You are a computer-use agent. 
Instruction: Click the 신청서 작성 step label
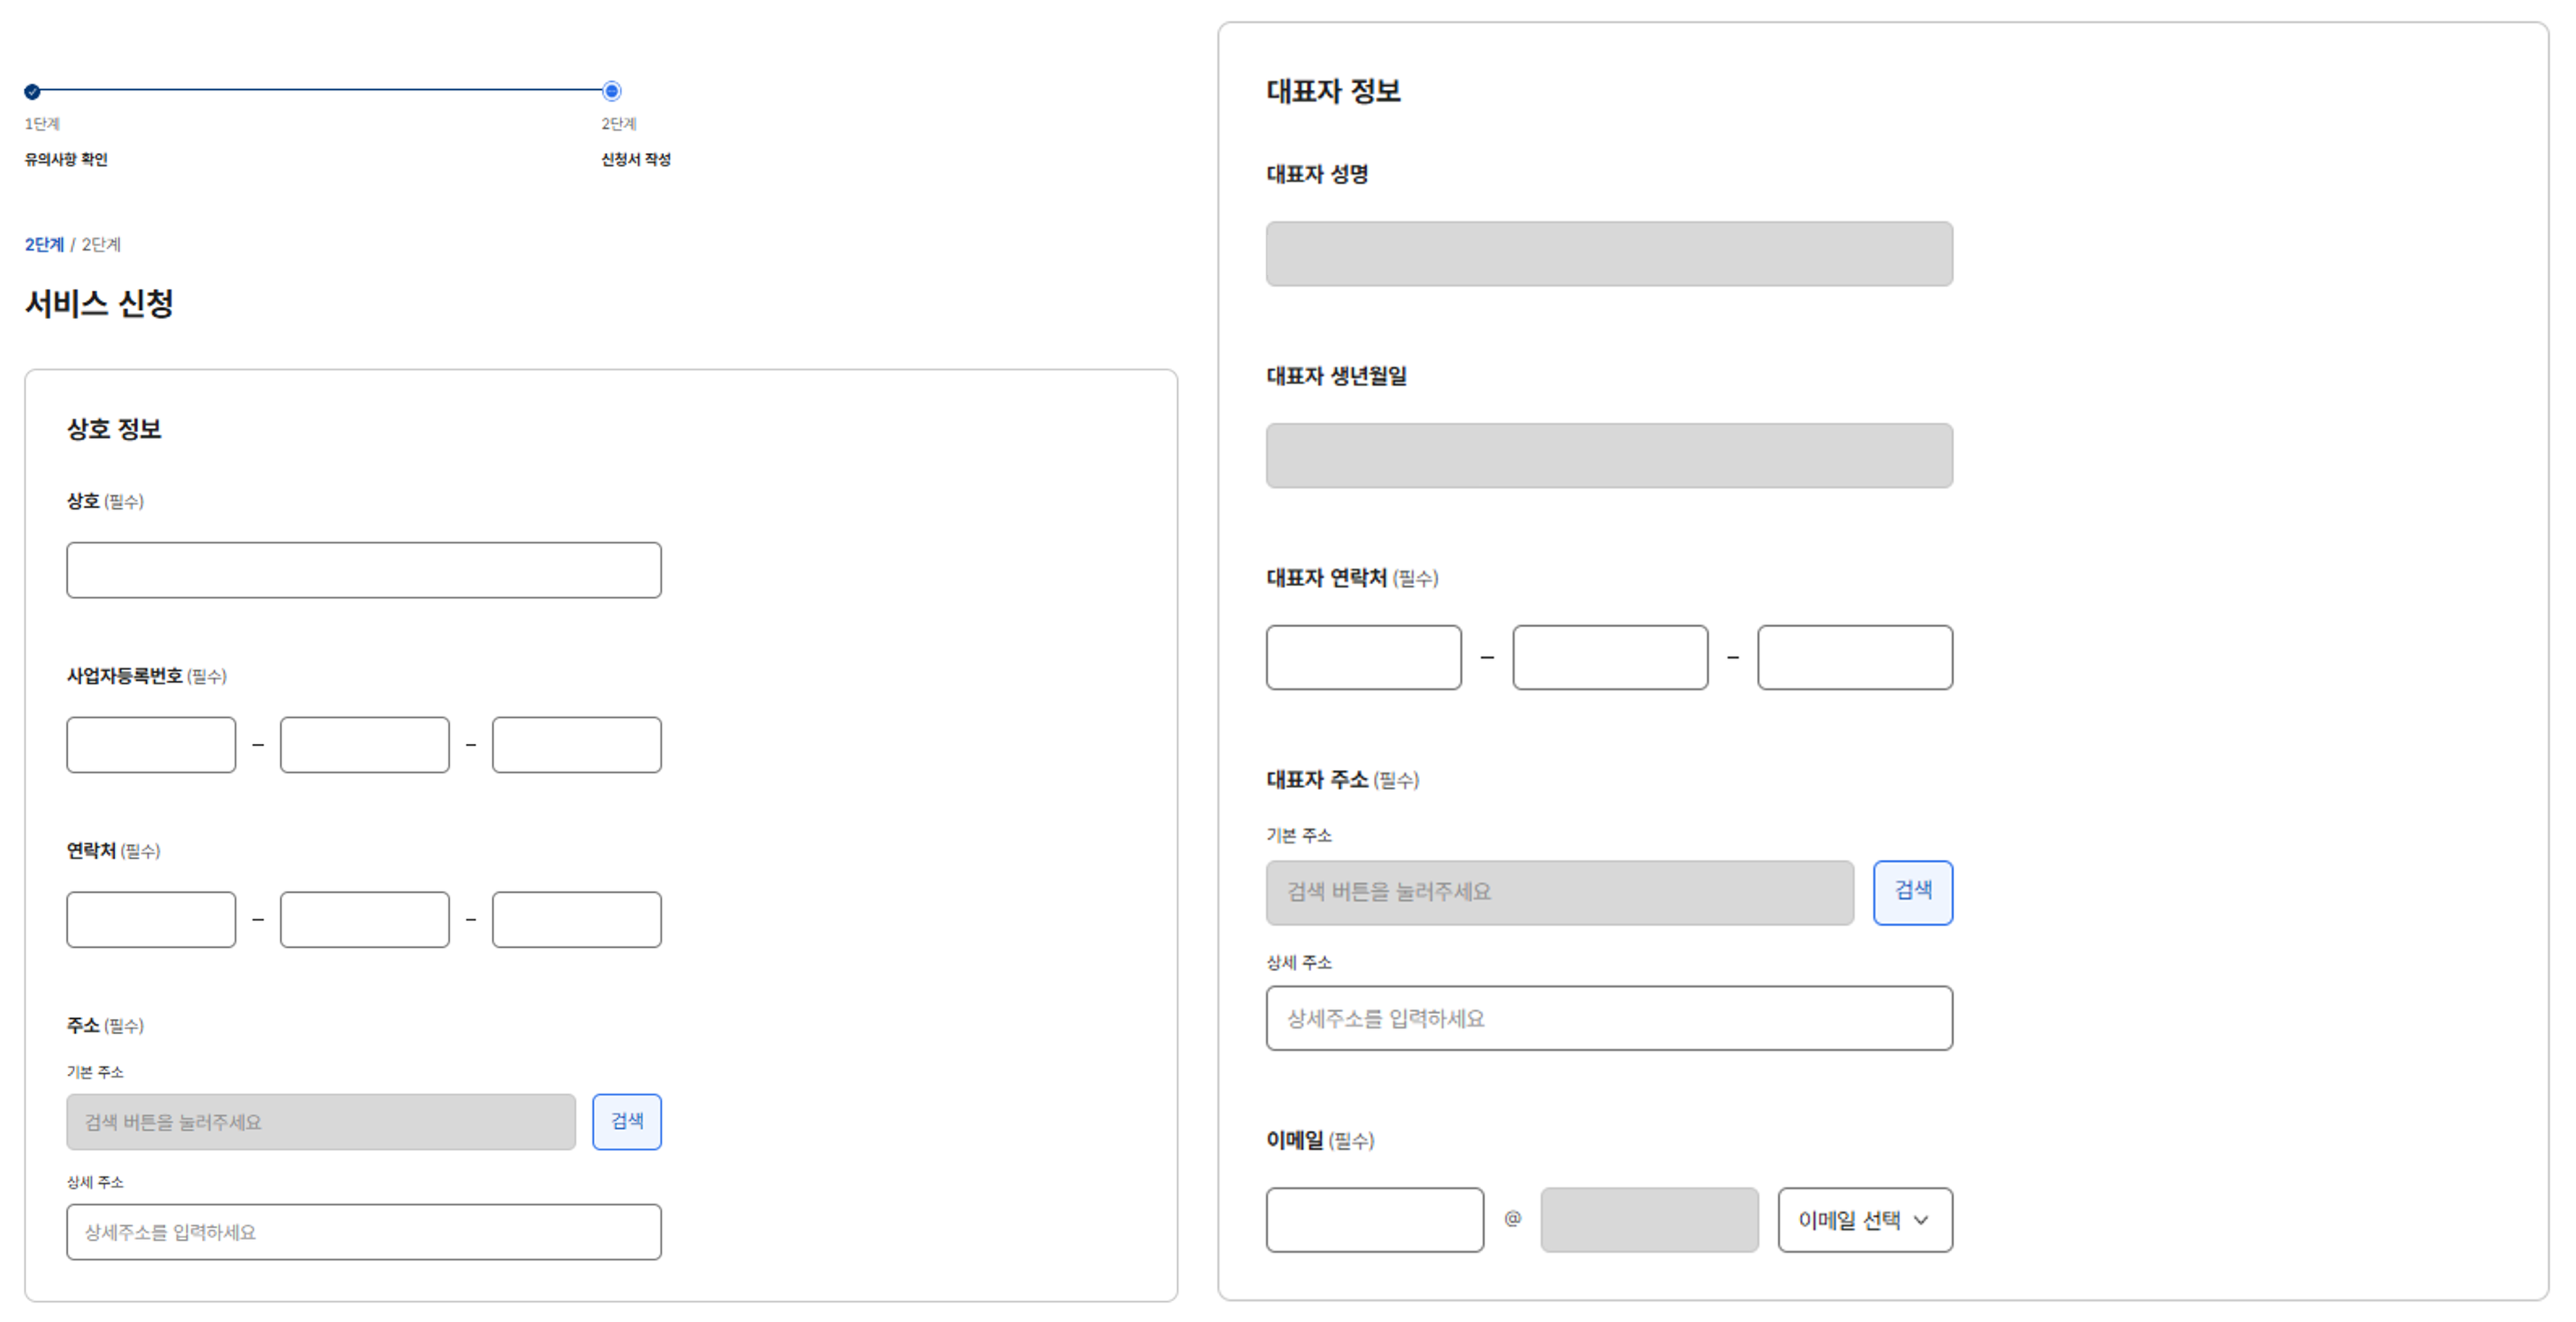636,160
